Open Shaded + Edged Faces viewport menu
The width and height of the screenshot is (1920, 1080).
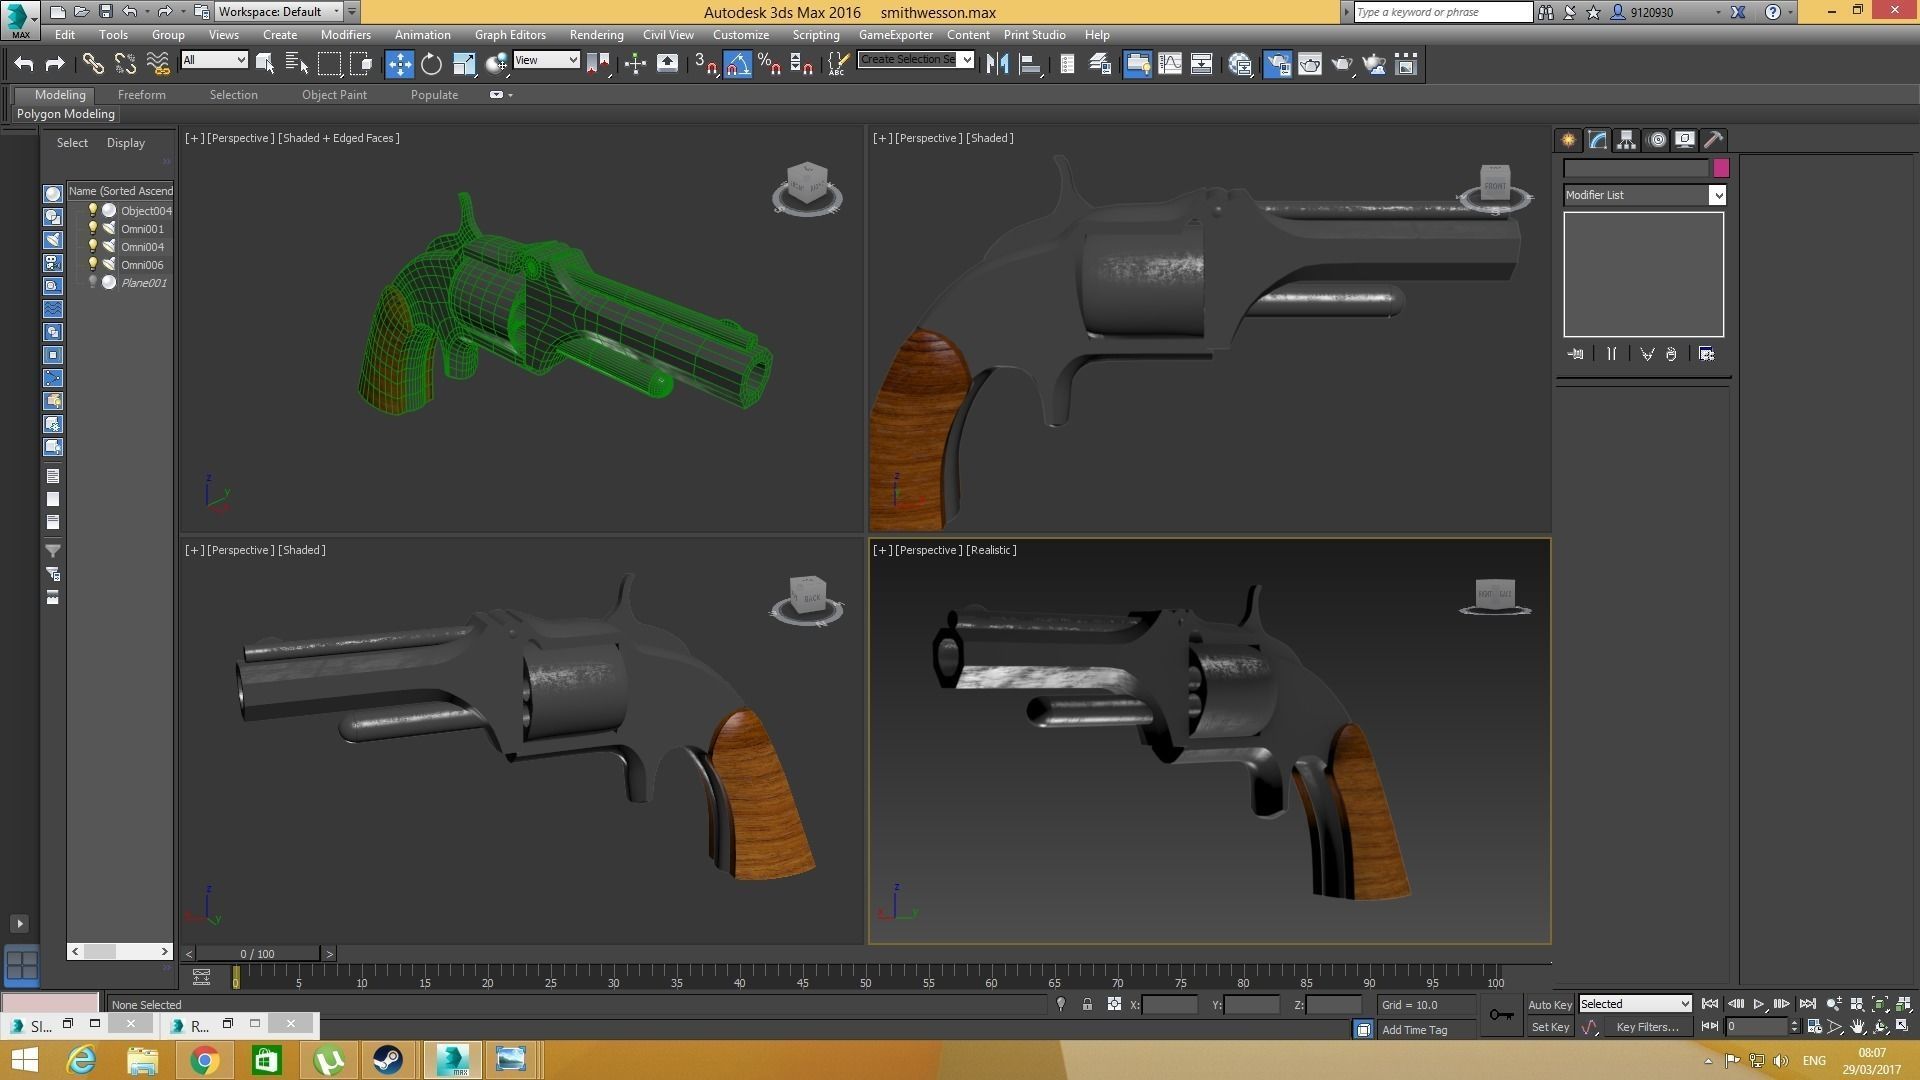tap(339, 138)
